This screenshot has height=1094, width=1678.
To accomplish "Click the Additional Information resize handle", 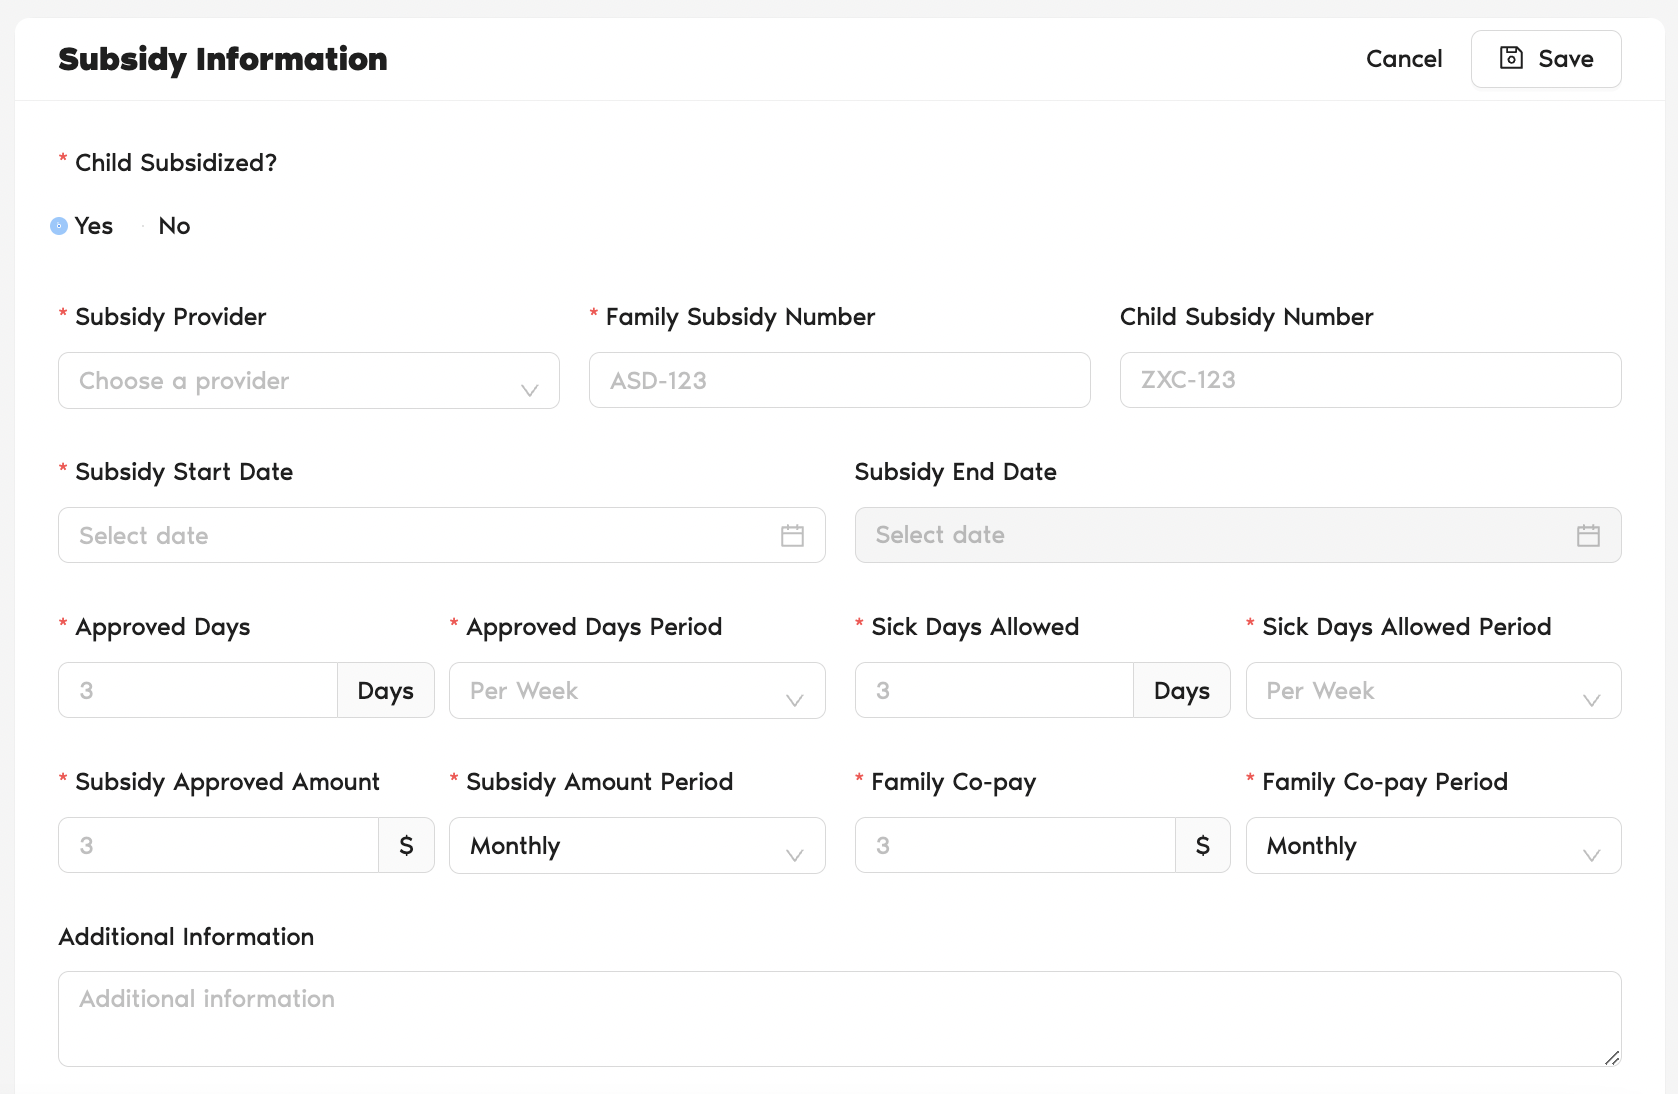I will coord(1611,1058).
